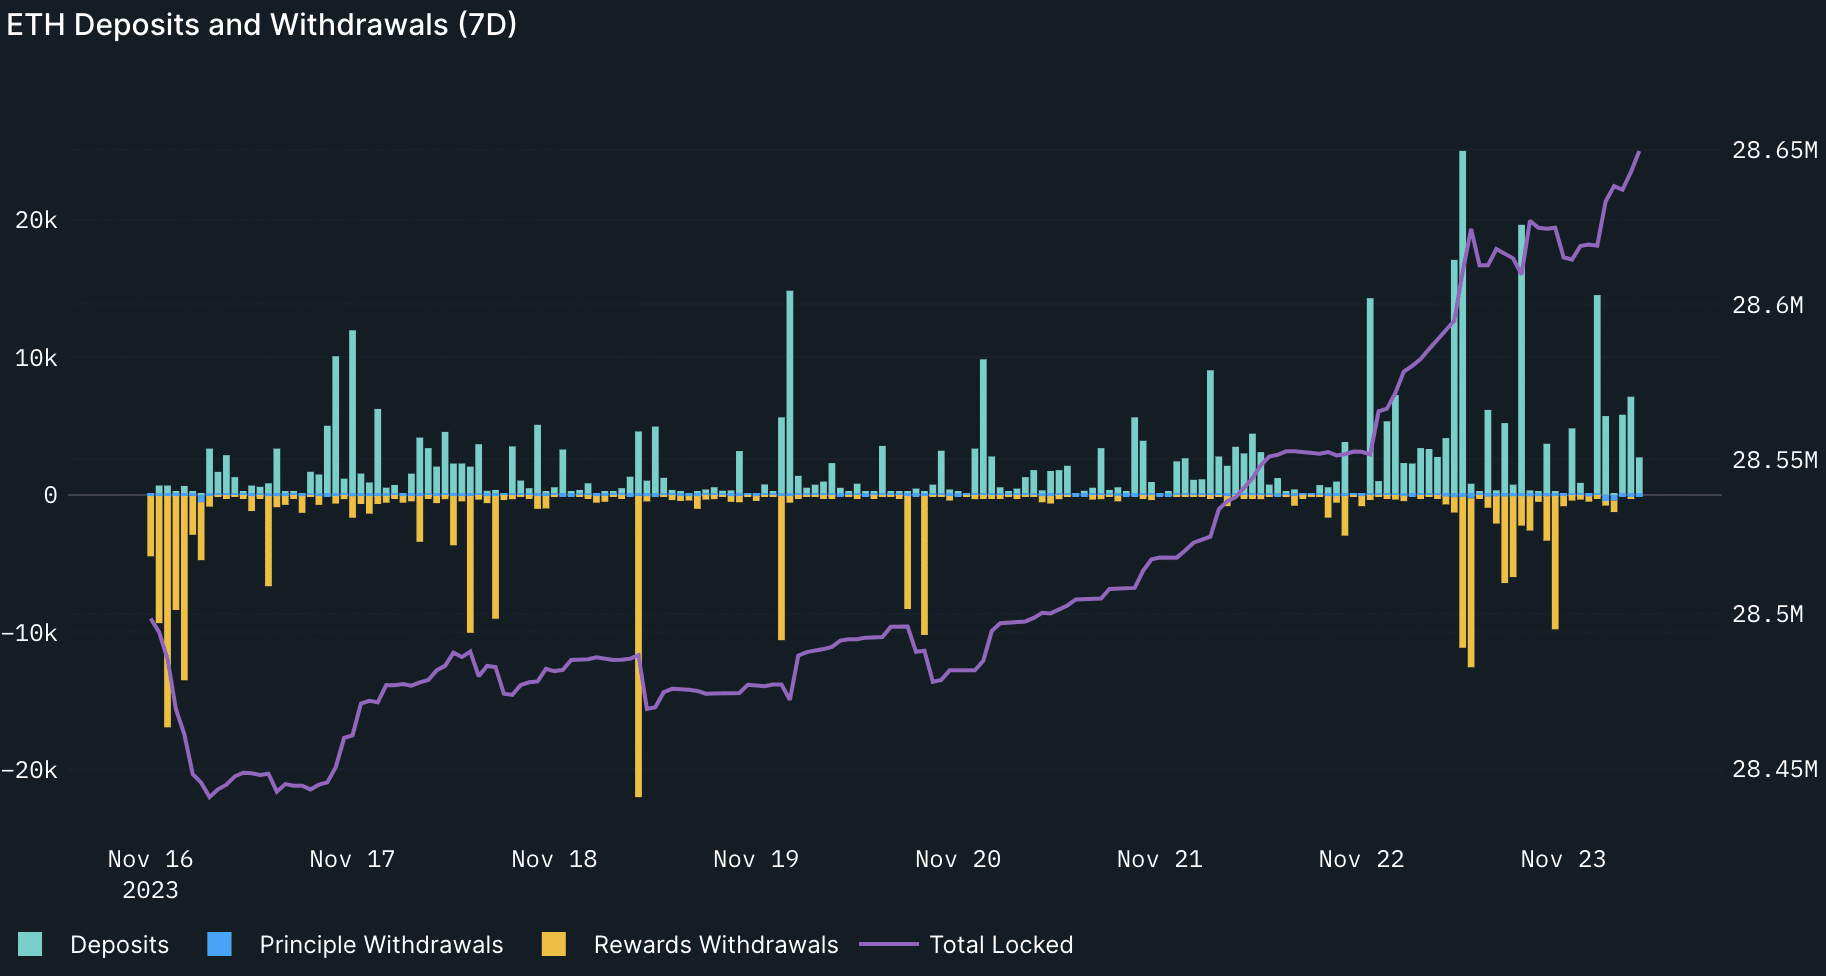
Task: Click the Principle Withdrawals legend label
Action: pyautogui.click(x=381, y=945)
